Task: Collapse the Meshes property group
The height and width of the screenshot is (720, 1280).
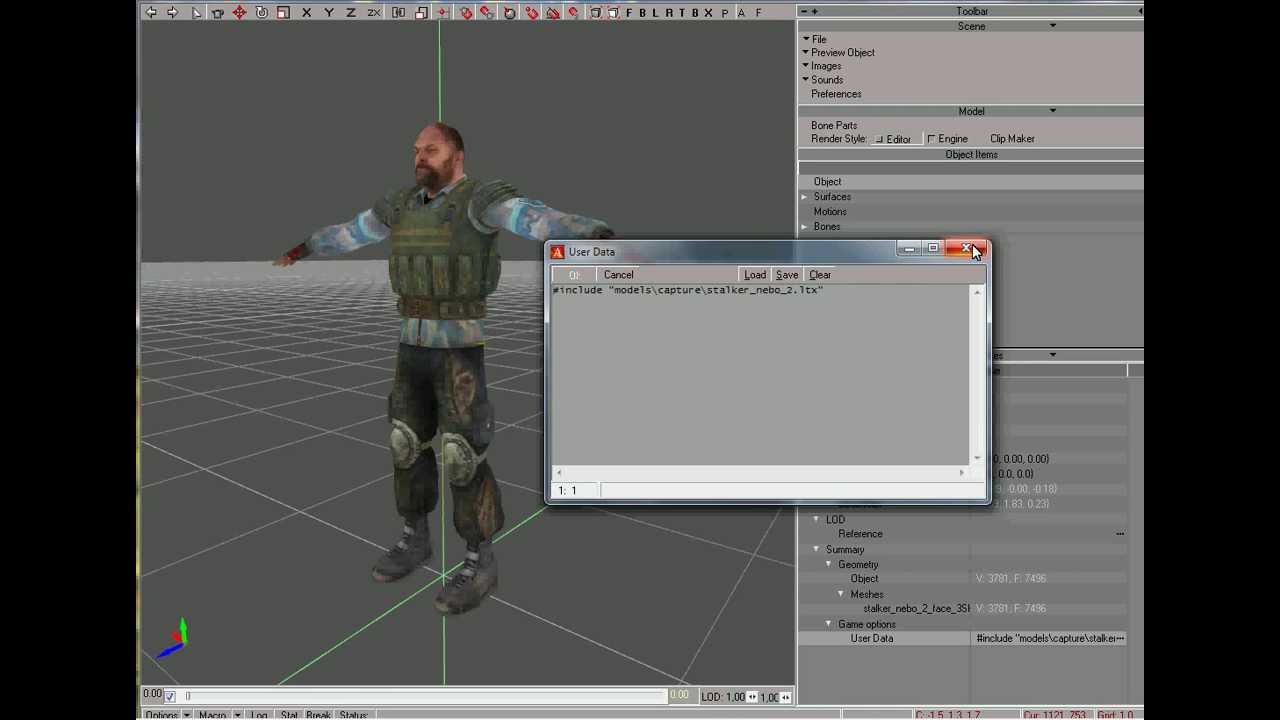Action: [x=841, y=594]
